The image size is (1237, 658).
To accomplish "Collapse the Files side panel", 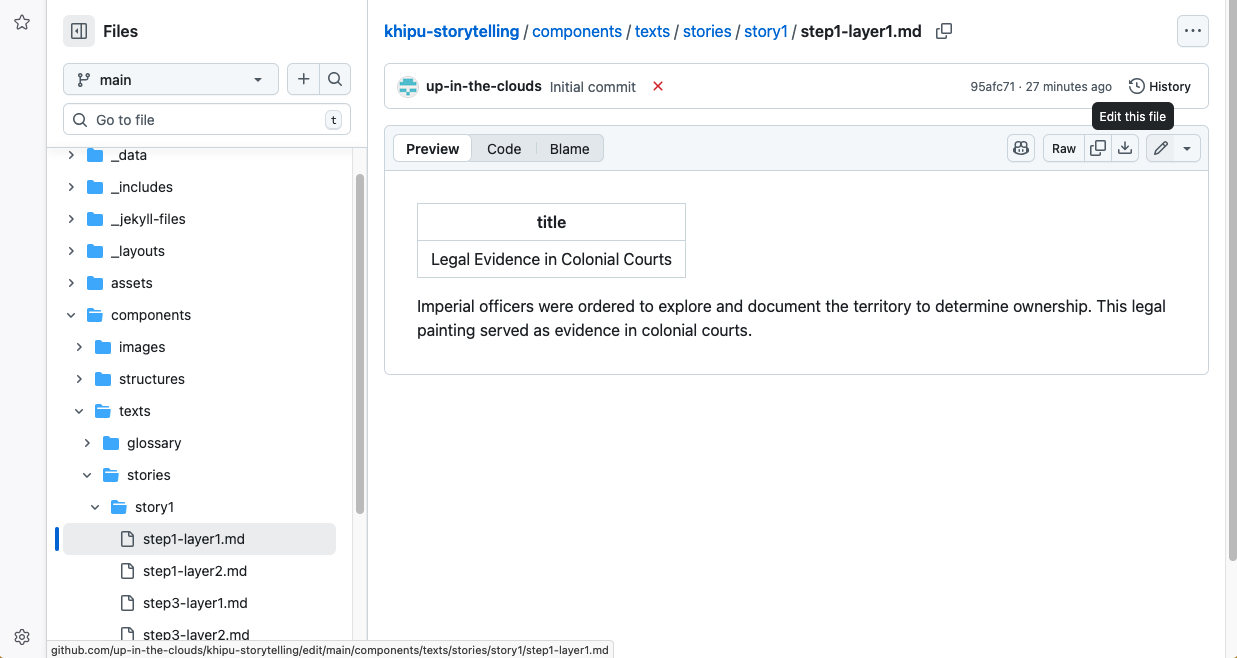I will [78, 31].
